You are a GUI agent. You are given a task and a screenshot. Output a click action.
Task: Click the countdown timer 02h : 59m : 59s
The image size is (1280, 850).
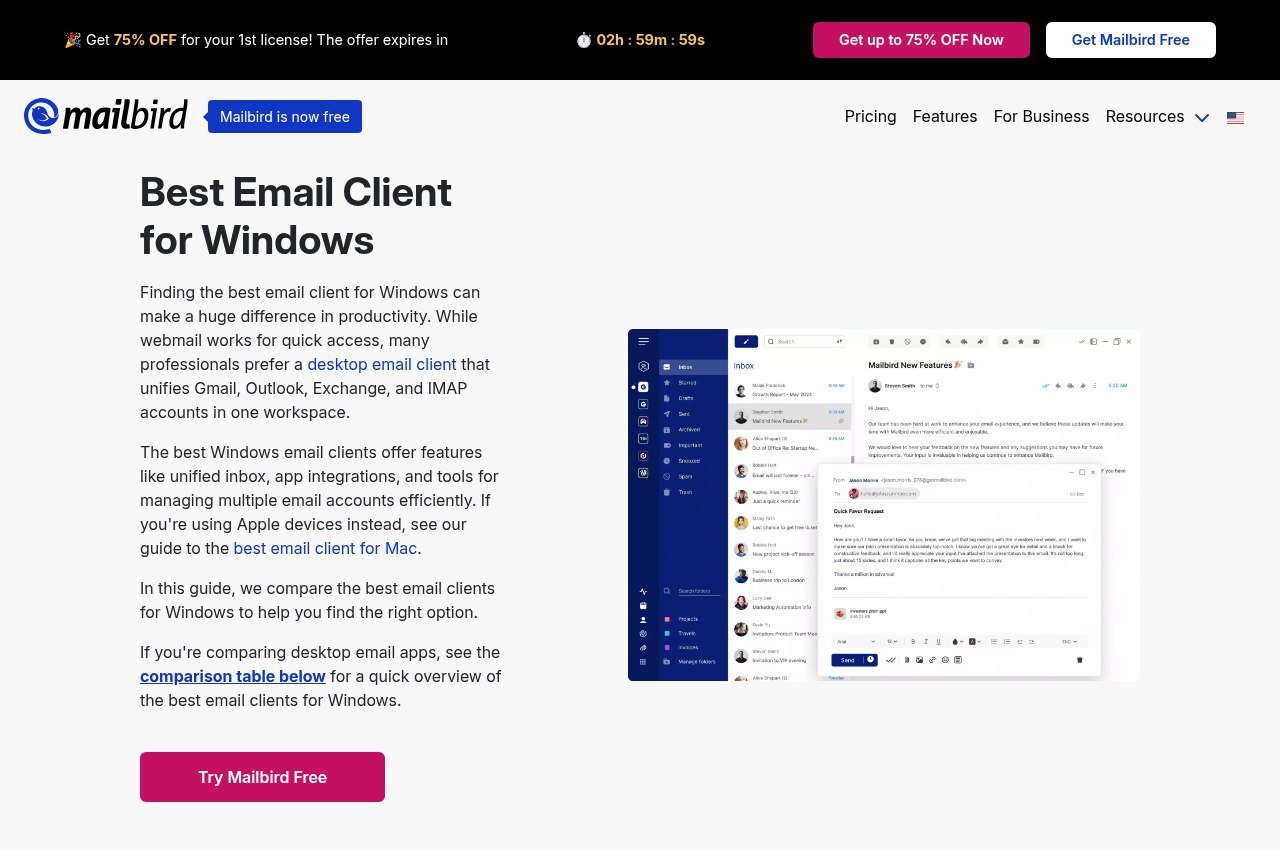point(640,40)
